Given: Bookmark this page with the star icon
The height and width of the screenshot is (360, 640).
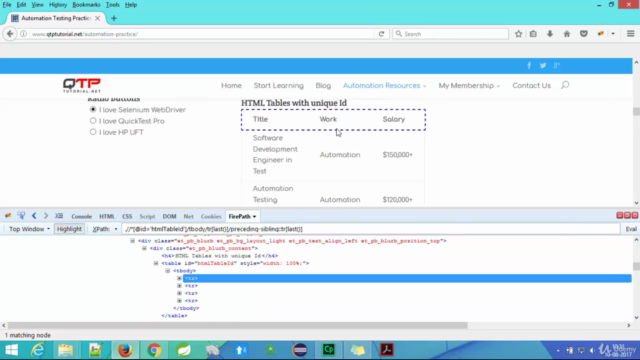Looking at the screenshot, I should [518, 34].
